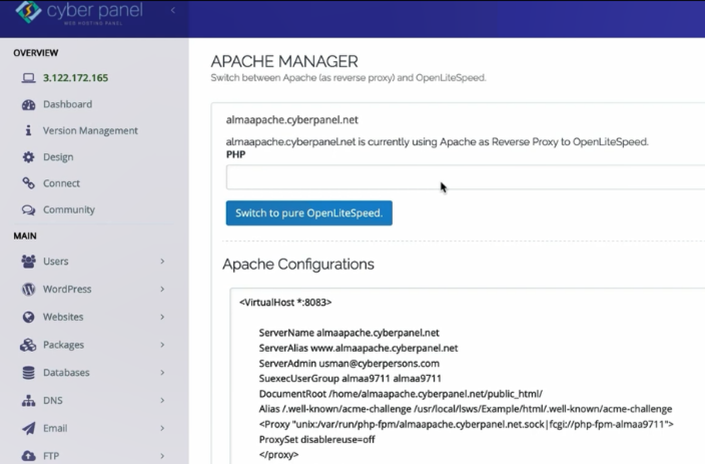Viewport: 705px width, 464px height.
Task: Open the DNS sidebar entry
Action: pyautogui.click(x=53, y=401)
